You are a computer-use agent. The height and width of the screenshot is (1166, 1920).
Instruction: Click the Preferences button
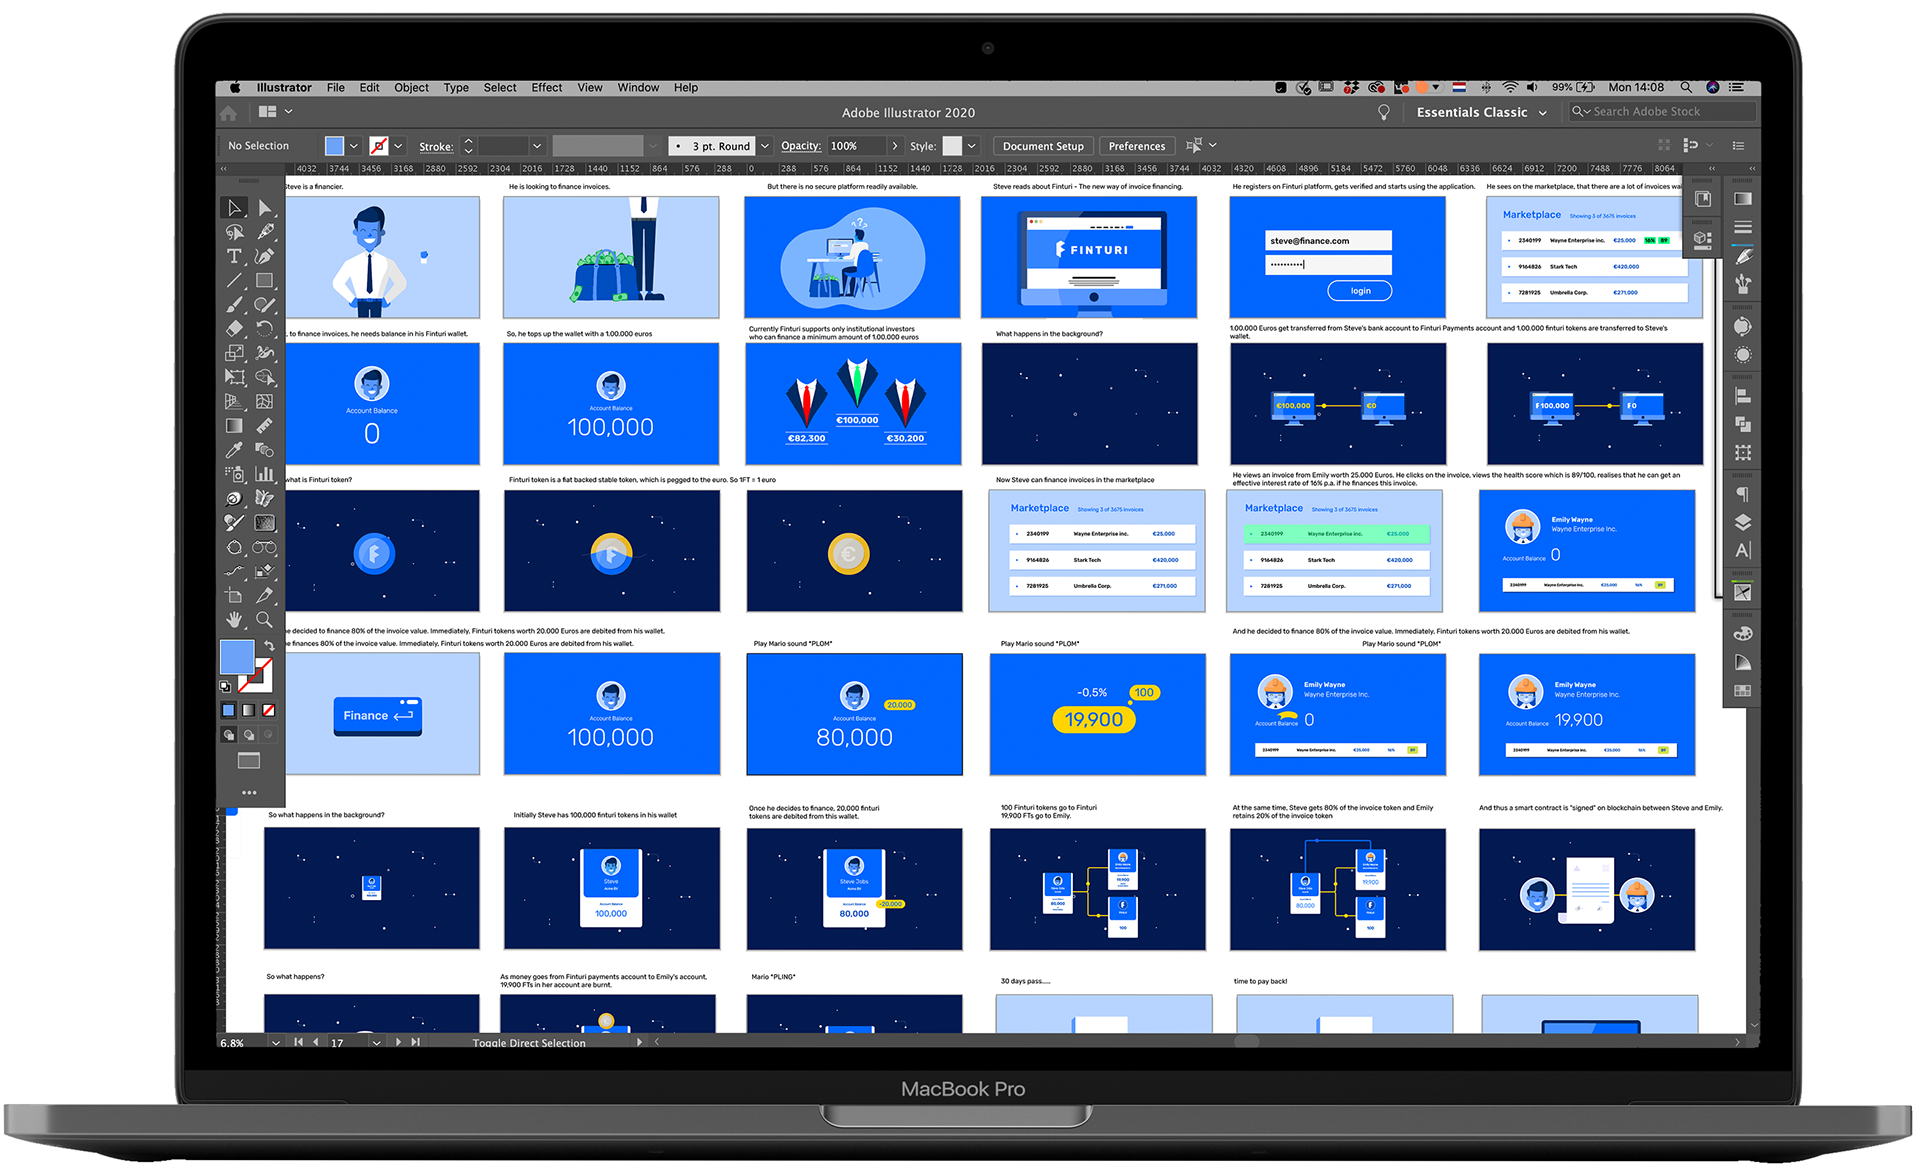(1137, 146)
